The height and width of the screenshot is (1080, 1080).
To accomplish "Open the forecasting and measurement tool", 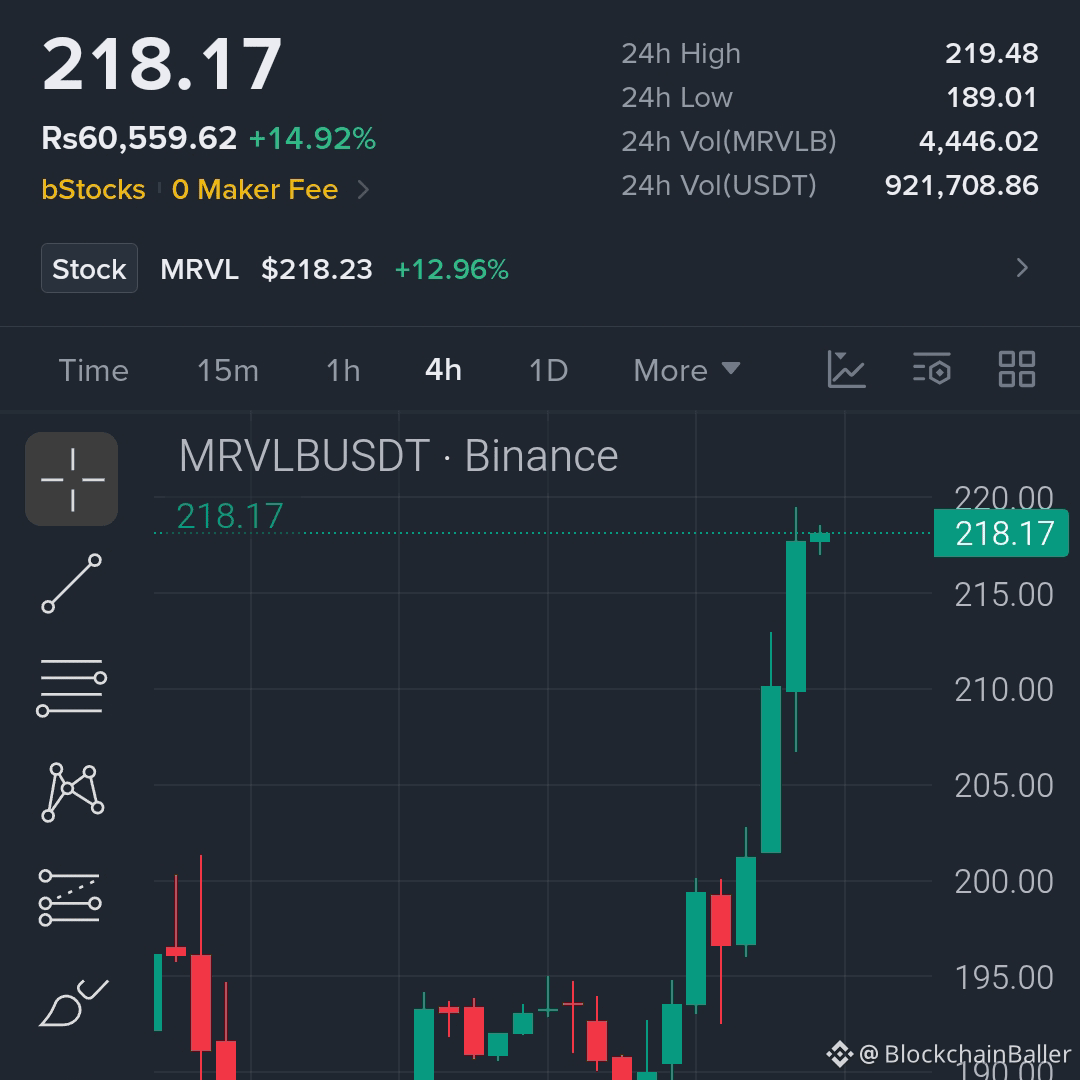I will click(70, 898).
